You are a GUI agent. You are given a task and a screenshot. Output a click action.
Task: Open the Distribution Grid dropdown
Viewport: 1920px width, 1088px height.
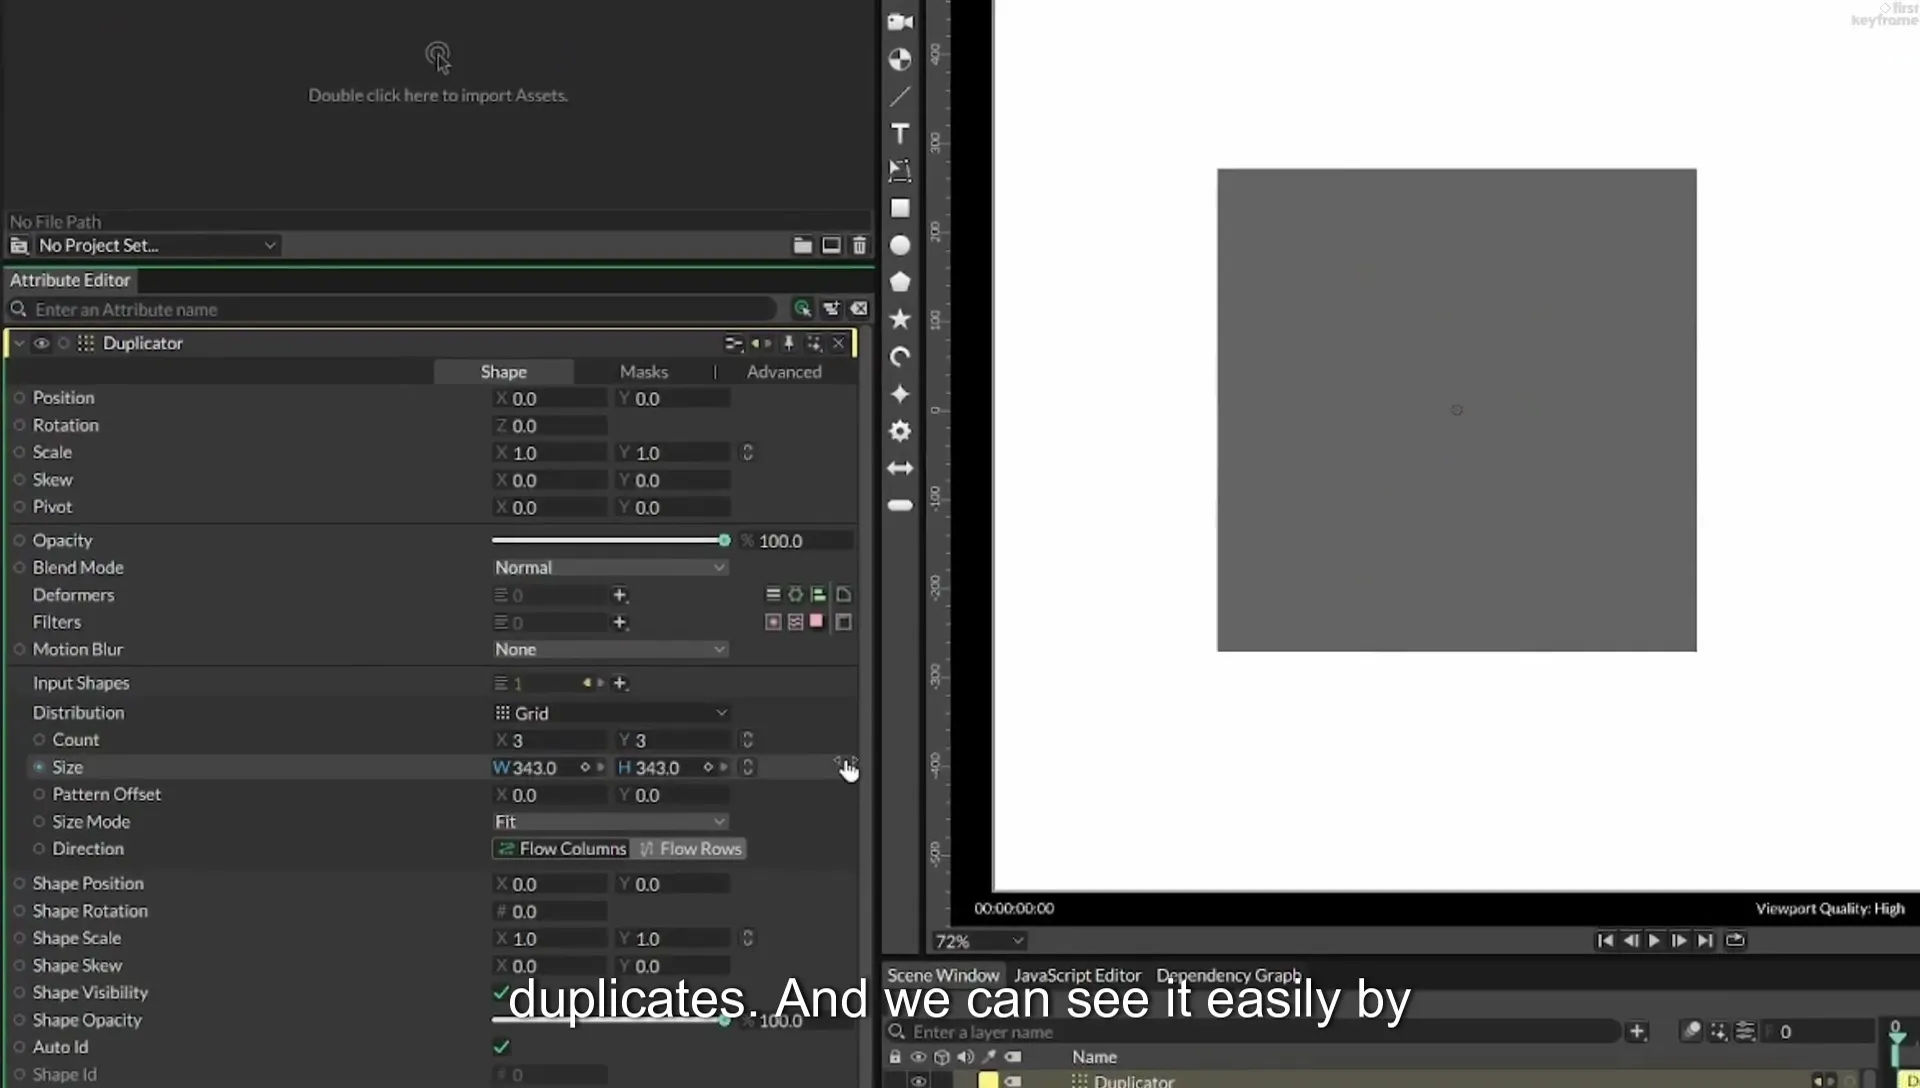610,713
